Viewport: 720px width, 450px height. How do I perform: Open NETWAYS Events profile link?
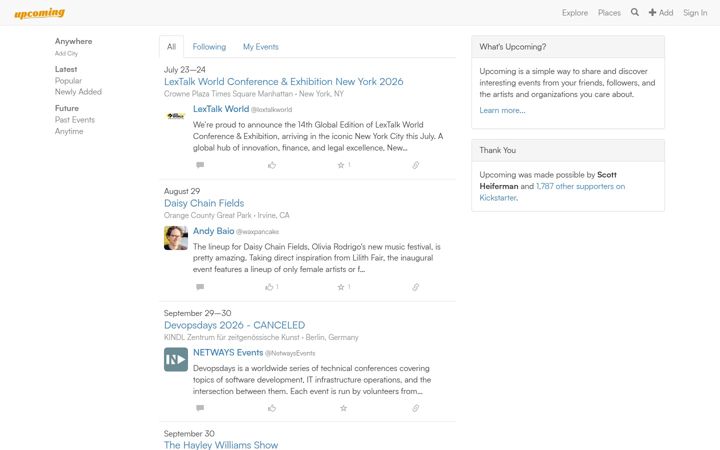(228, 353)
